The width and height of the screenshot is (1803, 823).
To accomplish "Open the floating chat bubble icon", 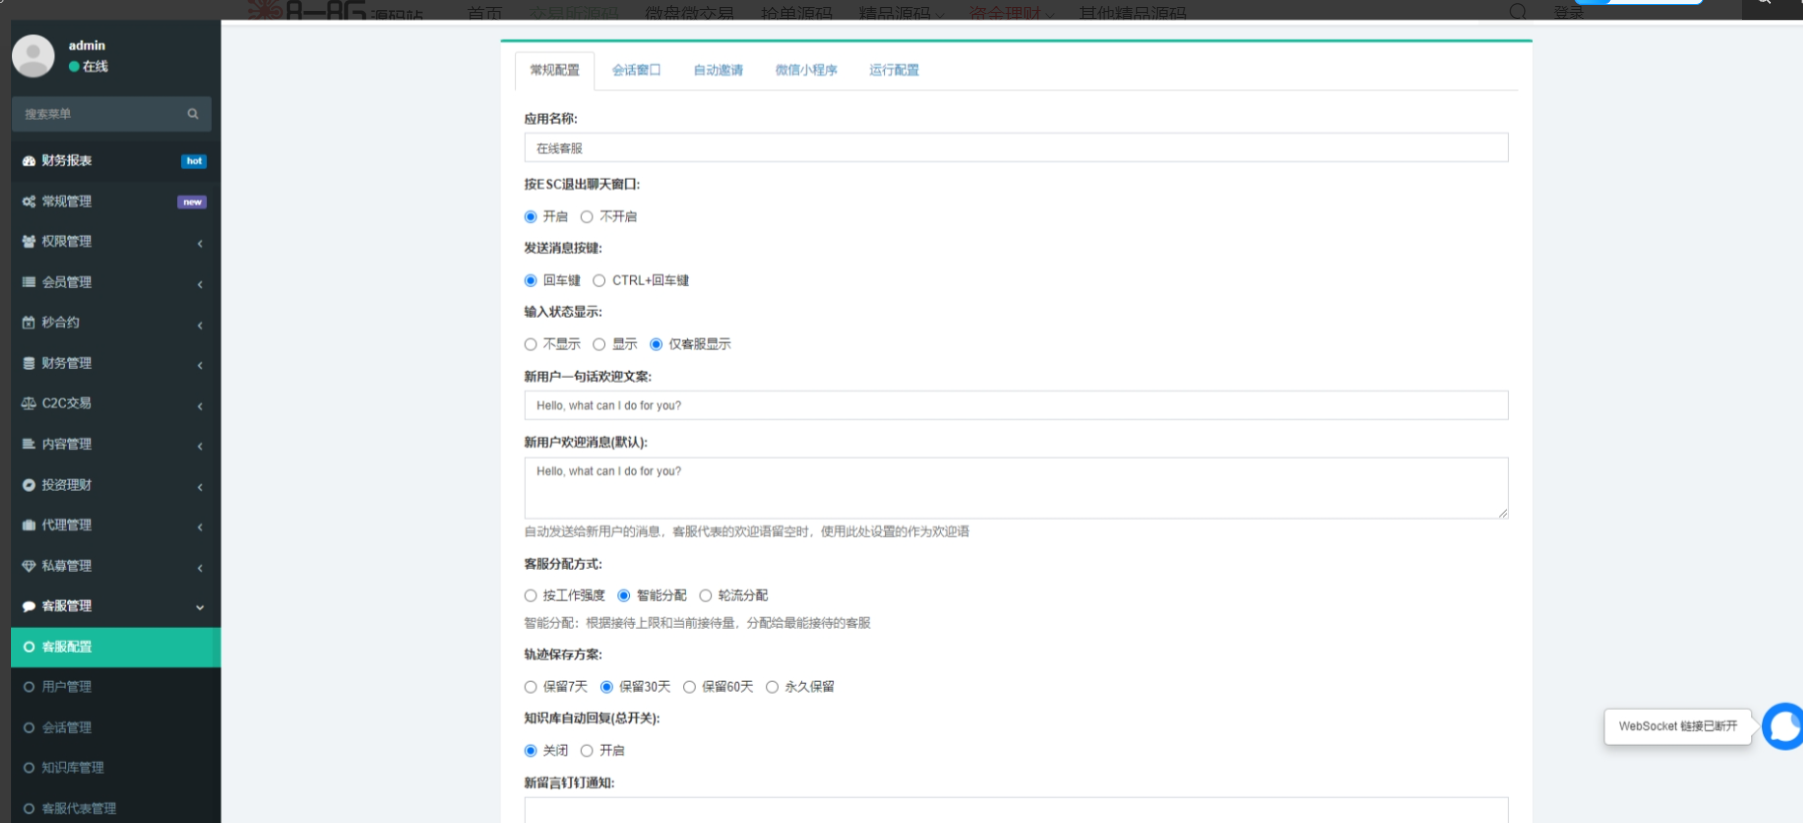I will click(x=1783, y=726).
